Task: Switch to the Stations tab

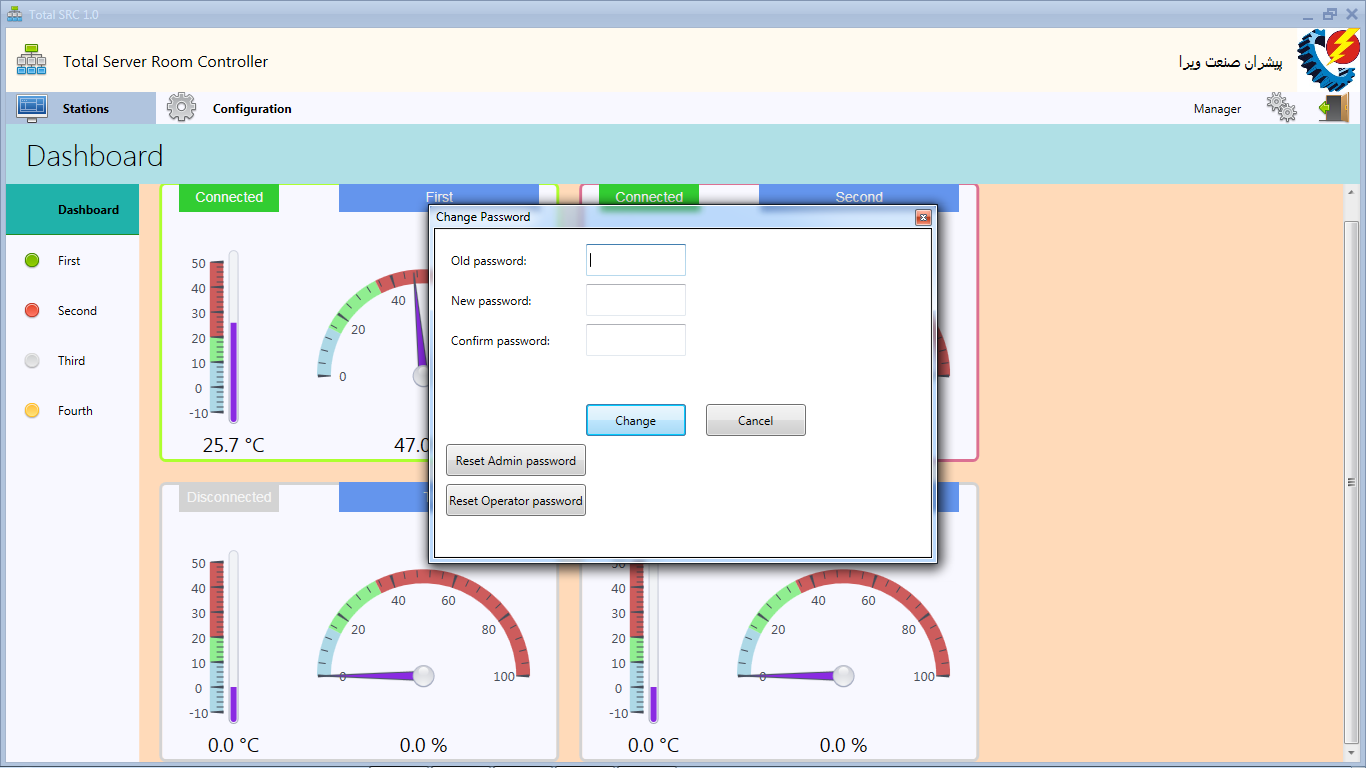Action: [81, 108]
